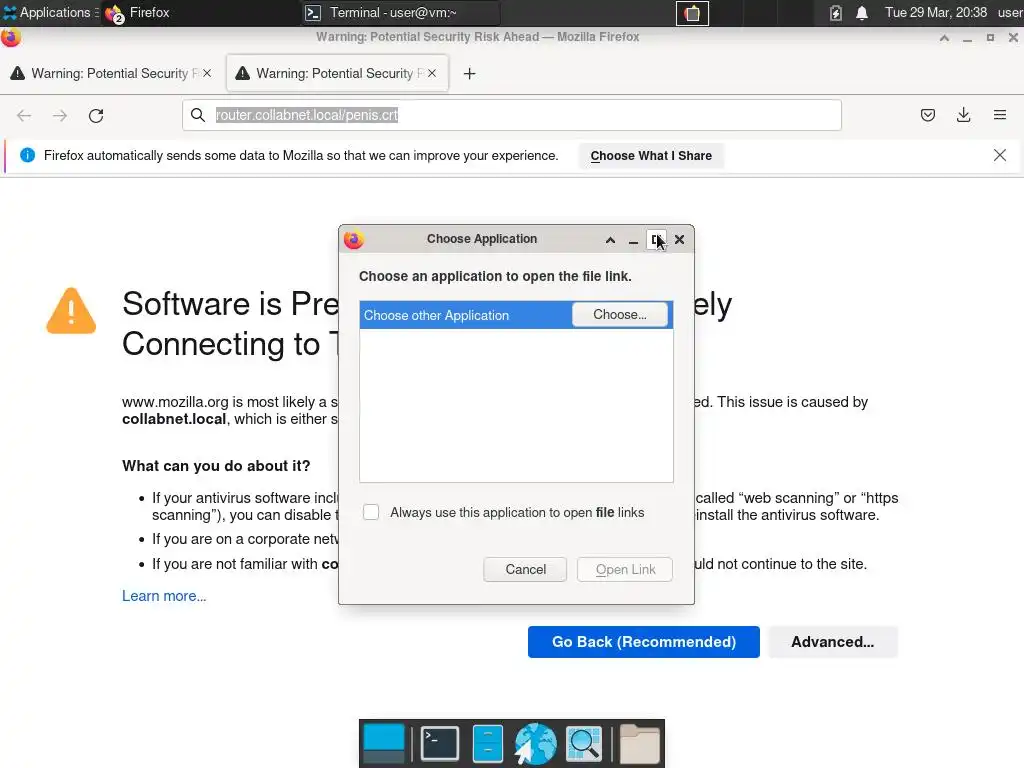Viewport: 1024px width, 768px height.
Task: Click the clipboard manager panel icon
Action: click(x=692, y=13)
